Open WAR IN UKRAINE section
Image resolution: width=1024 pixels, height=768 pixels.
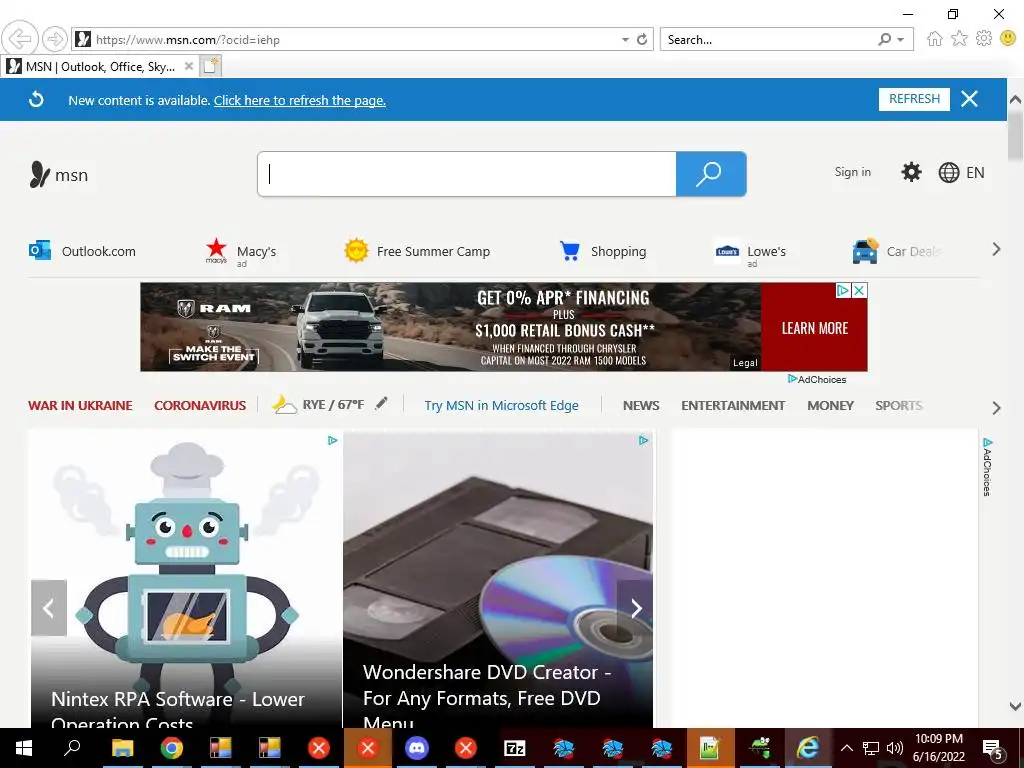coord(80,406)
